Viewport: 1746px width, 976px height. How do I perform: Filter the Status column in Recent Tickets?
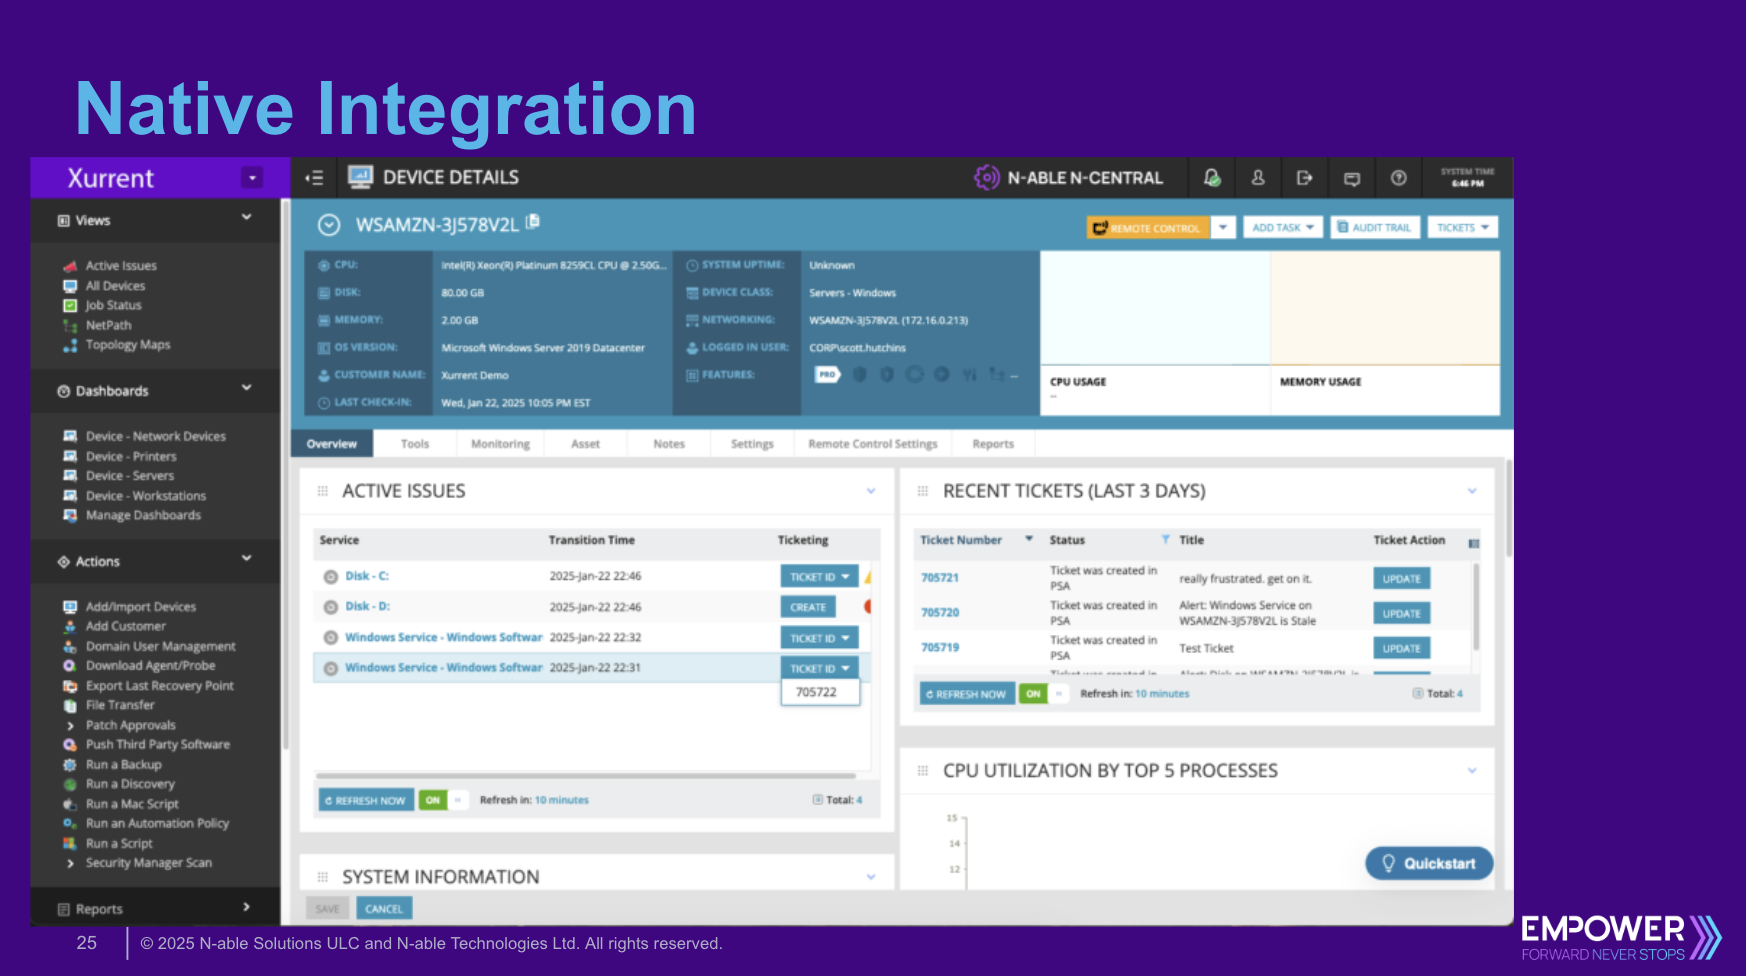(1165, 540)
